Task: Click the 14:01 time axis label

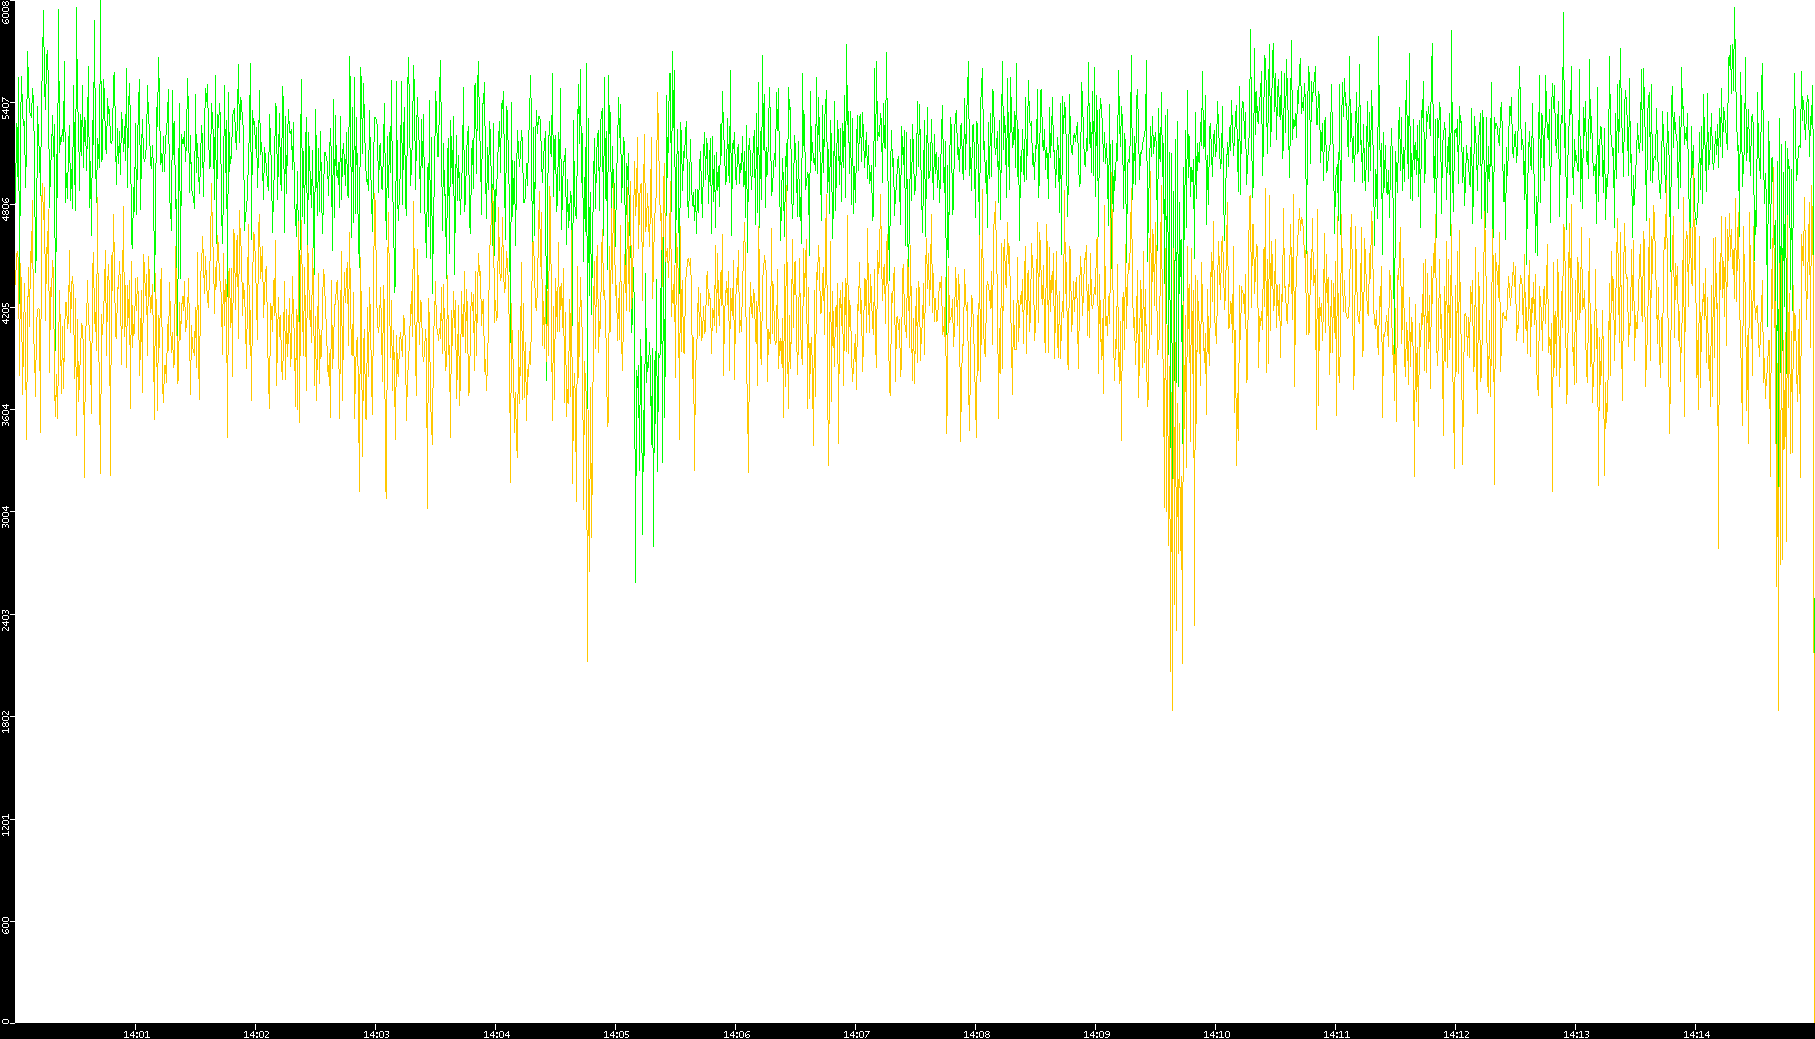Action: coord(136,1034)
